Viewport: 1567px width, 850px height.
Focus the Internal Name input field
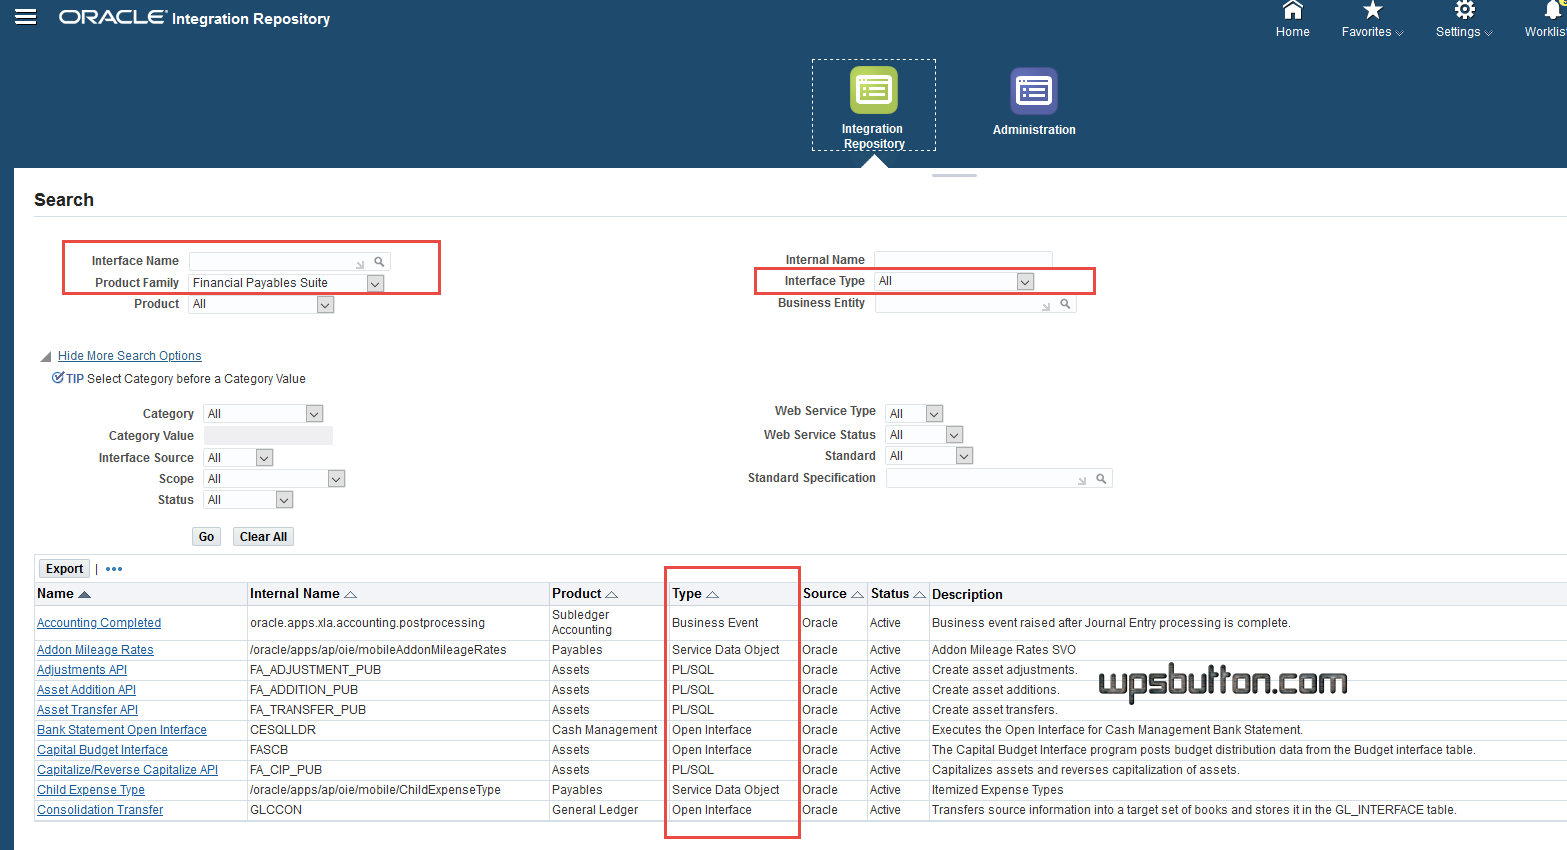pos(963,260)
